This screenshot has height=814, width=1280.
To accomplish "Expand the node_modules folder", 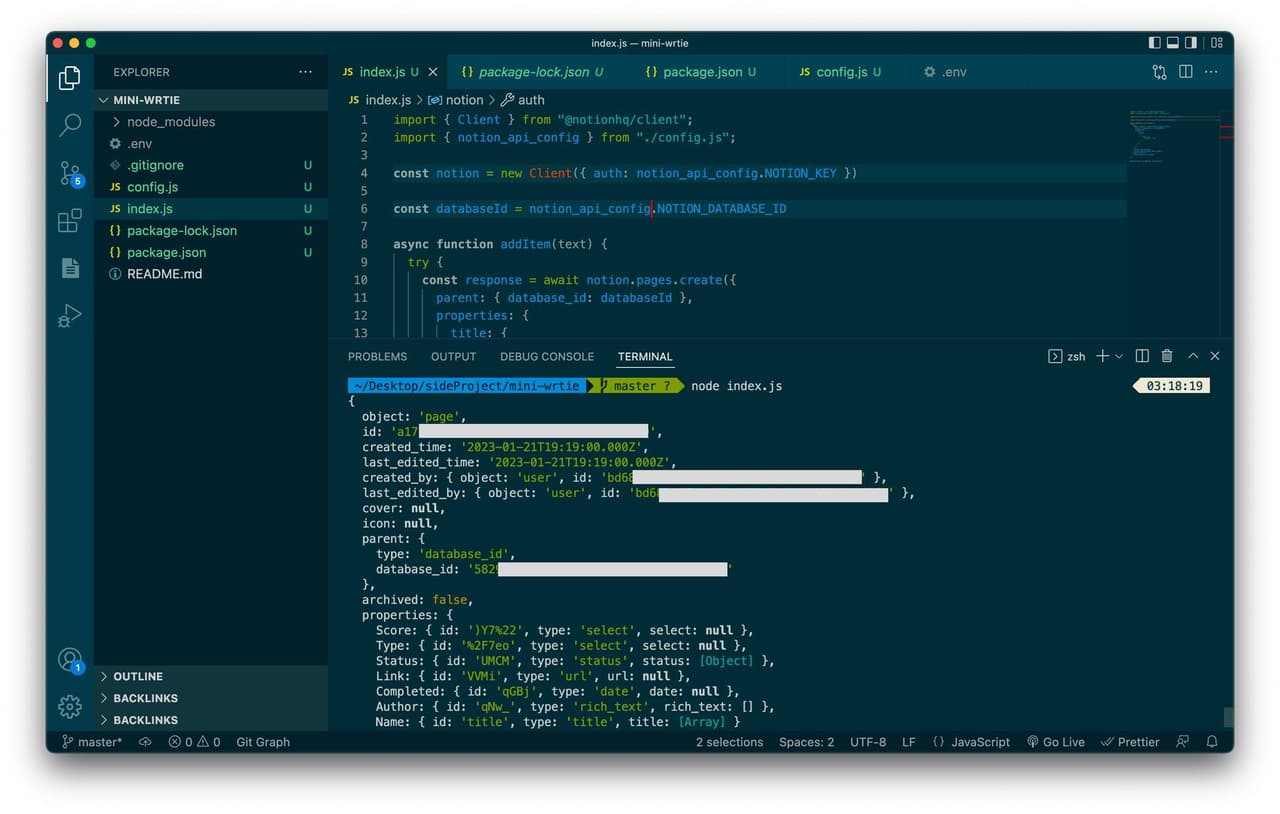I will pos(170,122).
